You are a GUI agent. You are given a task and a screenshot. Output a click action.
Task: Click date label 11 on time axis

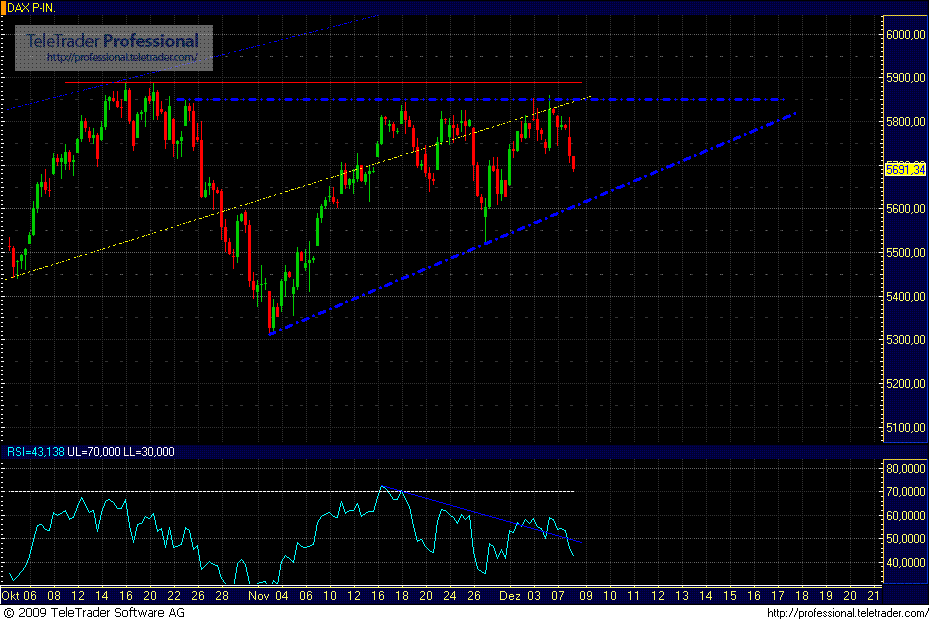tap(633, 596)
